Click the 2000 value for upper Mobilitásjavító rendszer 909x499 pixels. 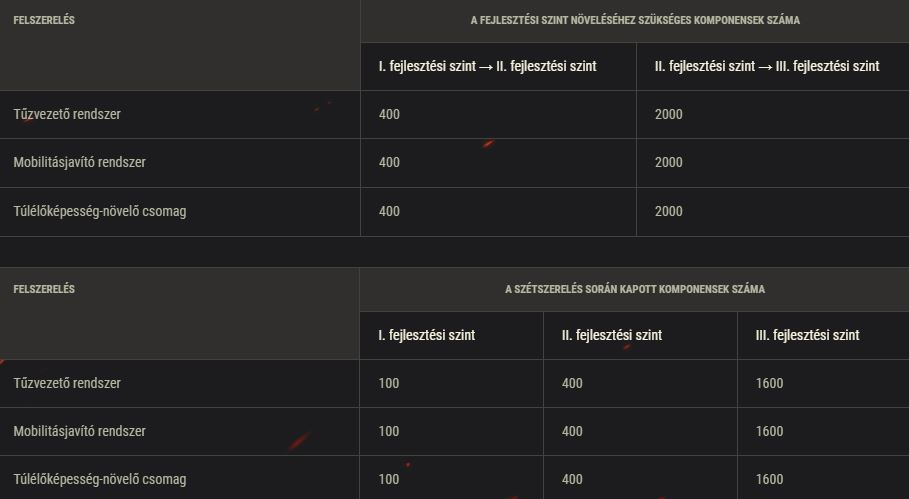pyautogui.click(x=668, y=162)
